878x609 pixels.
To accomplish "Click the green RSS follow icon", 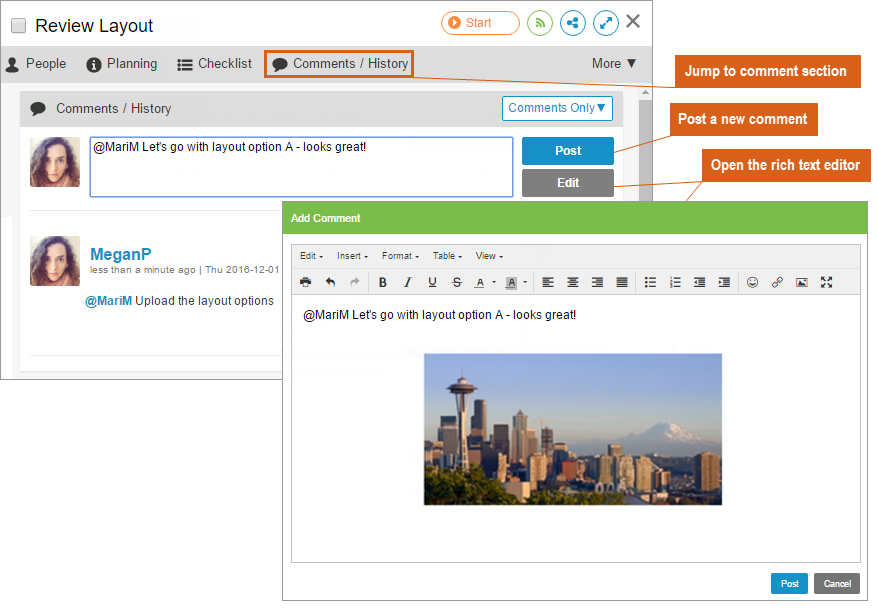I will point(540,23).
